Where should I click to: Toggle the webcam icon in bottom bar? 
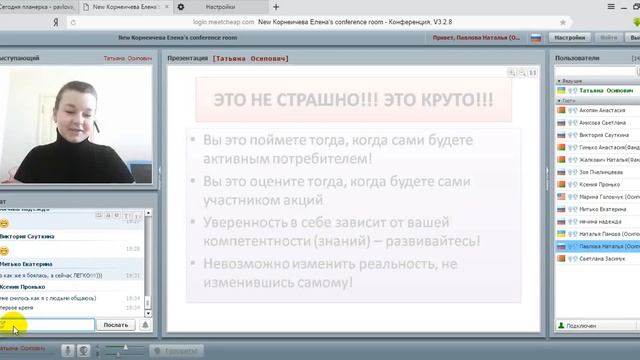[83, 351]
